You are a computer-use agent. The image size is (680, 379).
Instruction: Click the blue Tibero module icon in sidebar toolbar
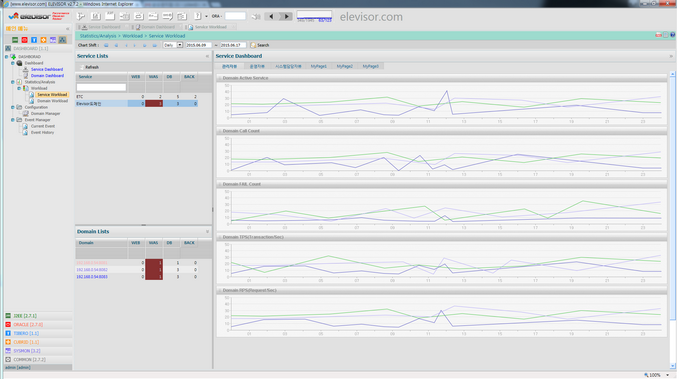[x=34, y=40]
